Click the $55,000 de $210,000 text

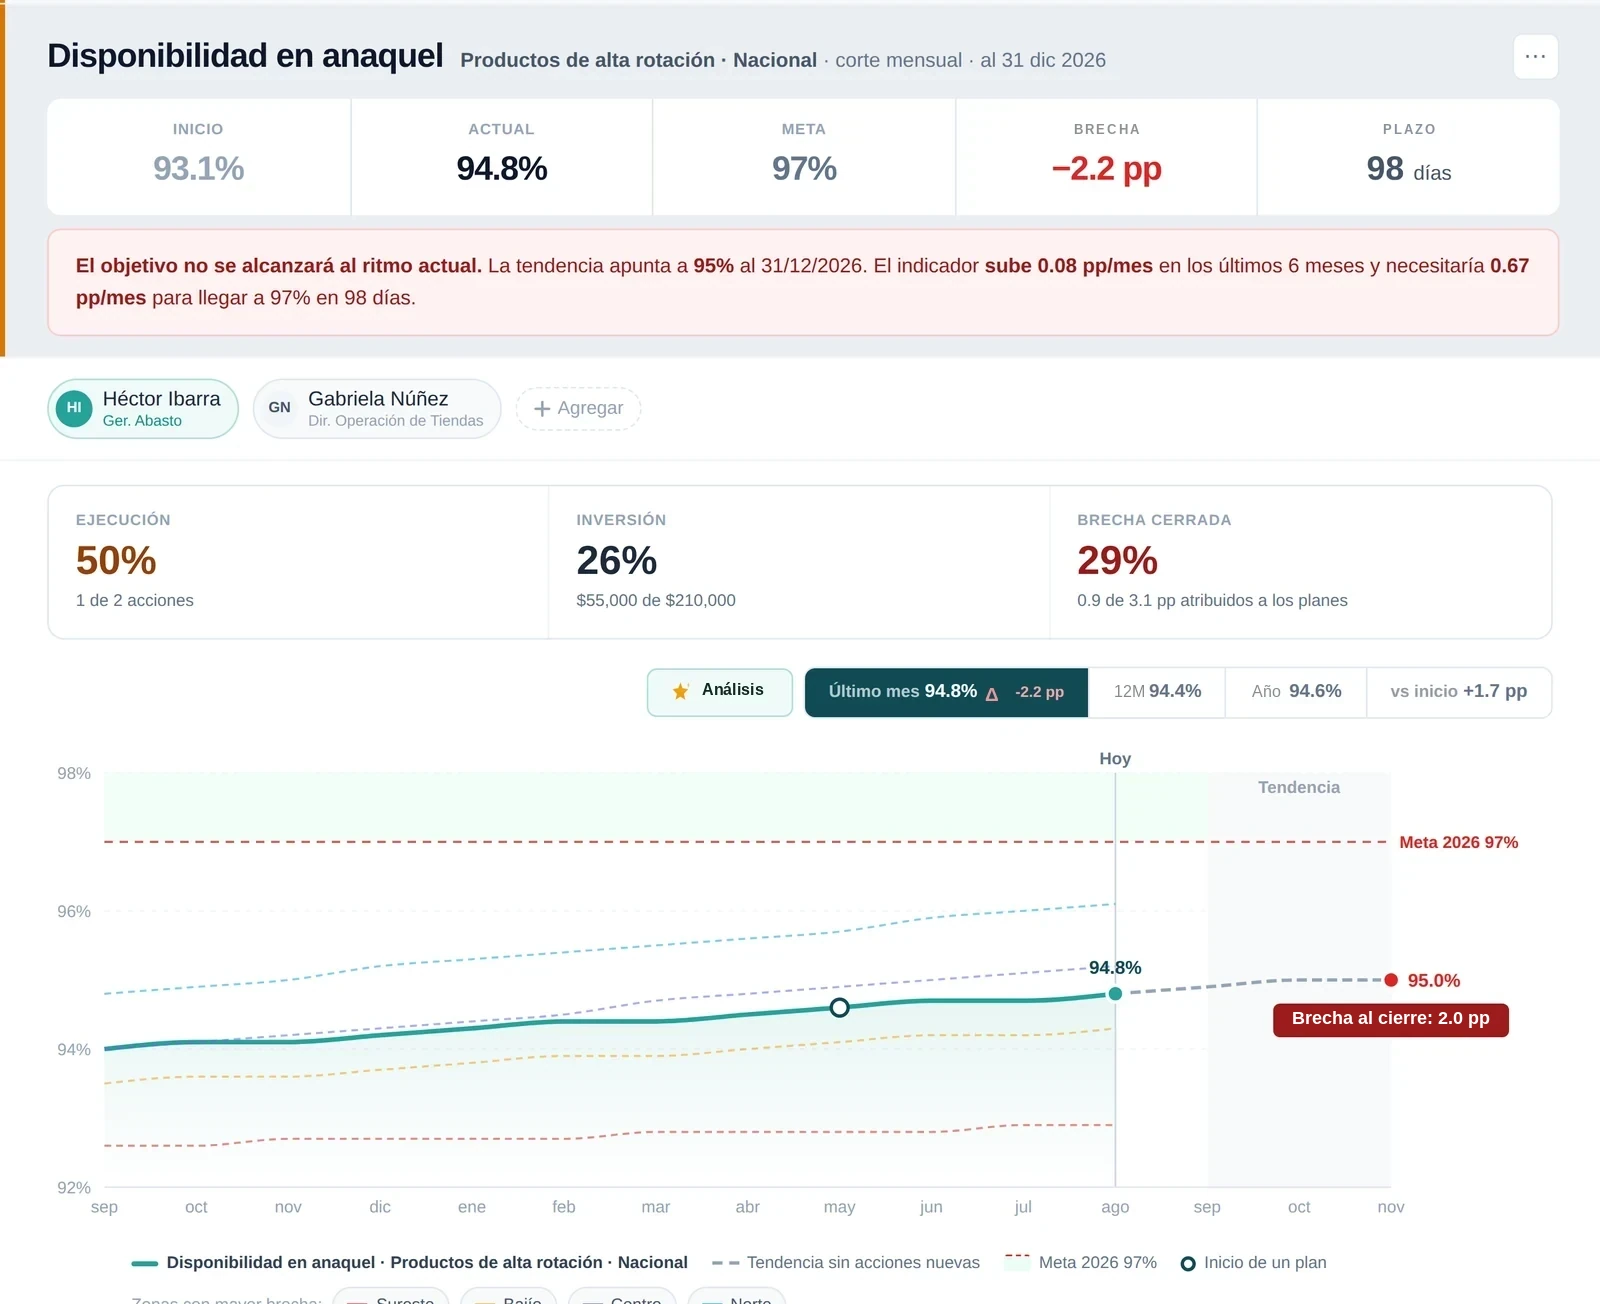pyautogui.click(x=656, y=601)
